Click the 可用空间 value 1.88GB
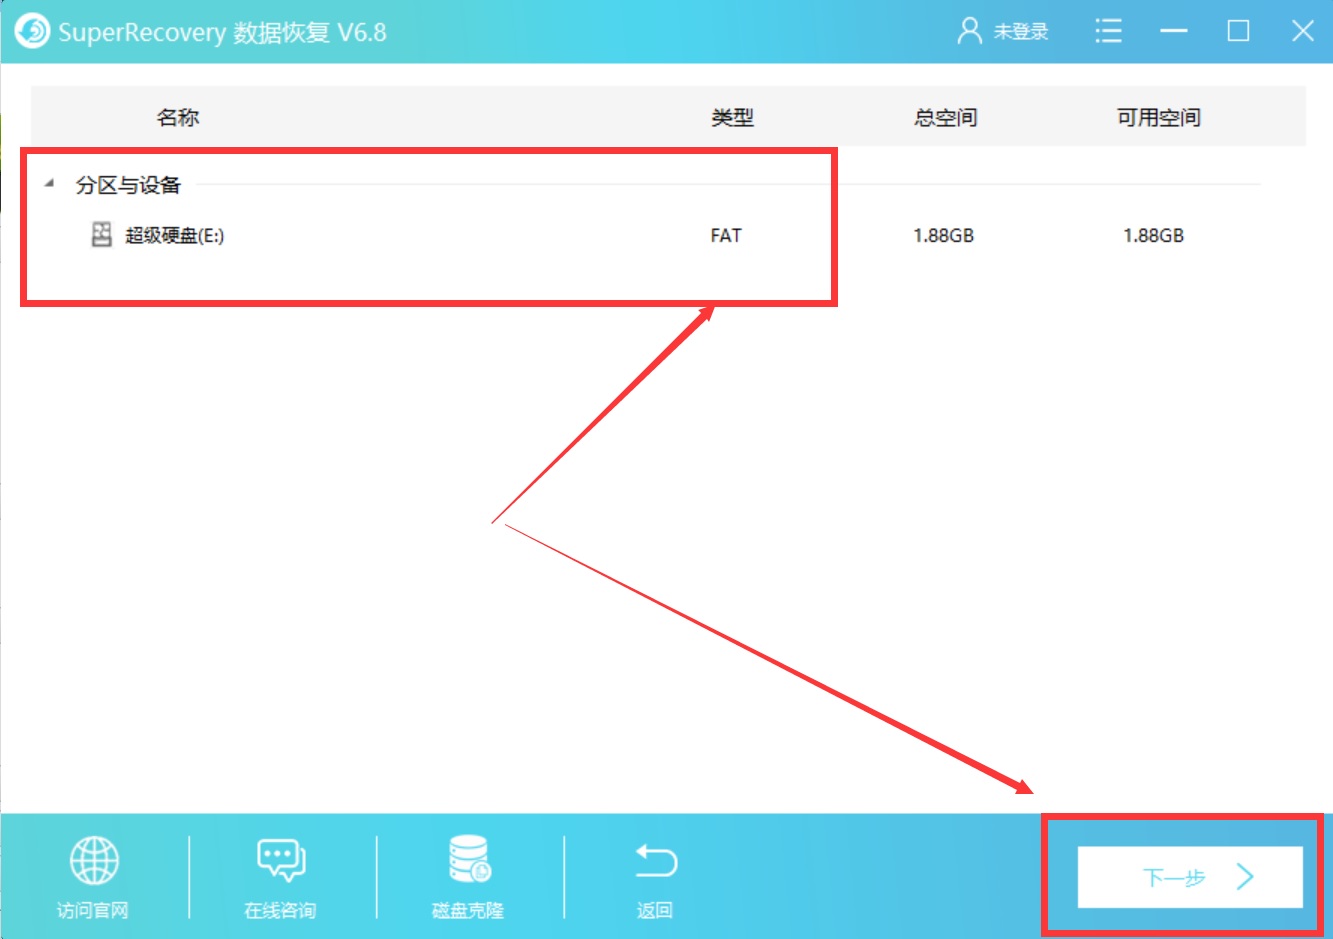Viewport: 1333px width, 939px height. [1156, 235]
